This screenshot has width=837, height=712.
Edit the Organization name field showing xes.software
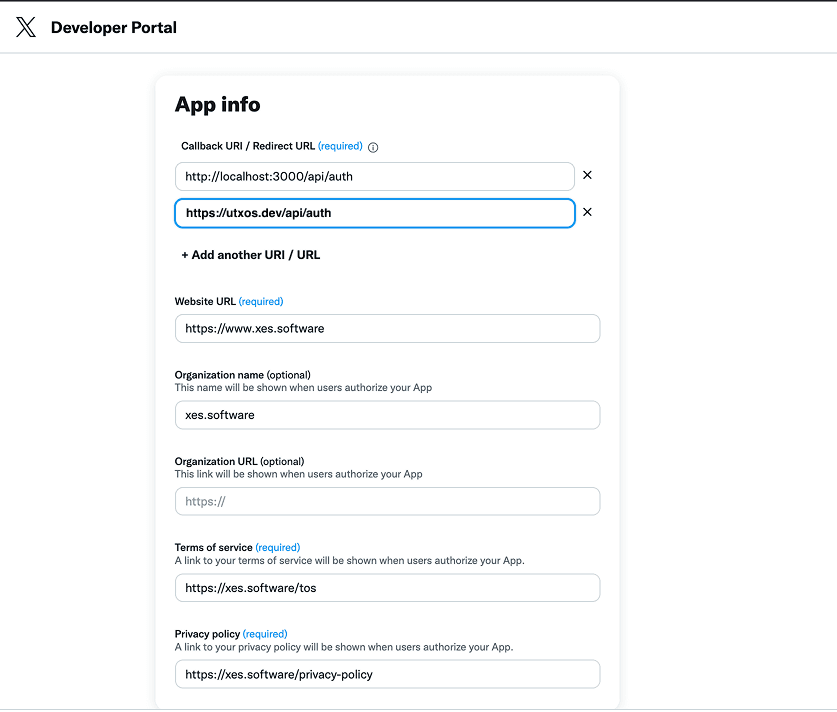pyautogui.click(x=387, y=414)
